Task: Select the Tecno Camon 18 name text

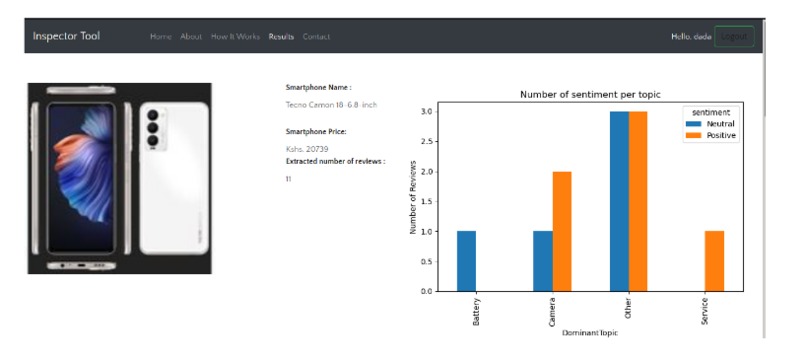Action: (332, 105)
